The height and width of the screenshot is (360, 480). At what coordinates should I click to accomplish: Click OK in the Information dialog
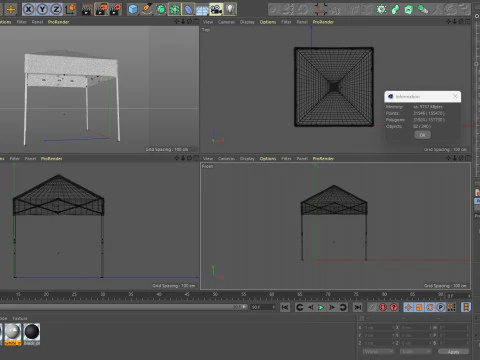pyautogui.click(x=422, y=135)
